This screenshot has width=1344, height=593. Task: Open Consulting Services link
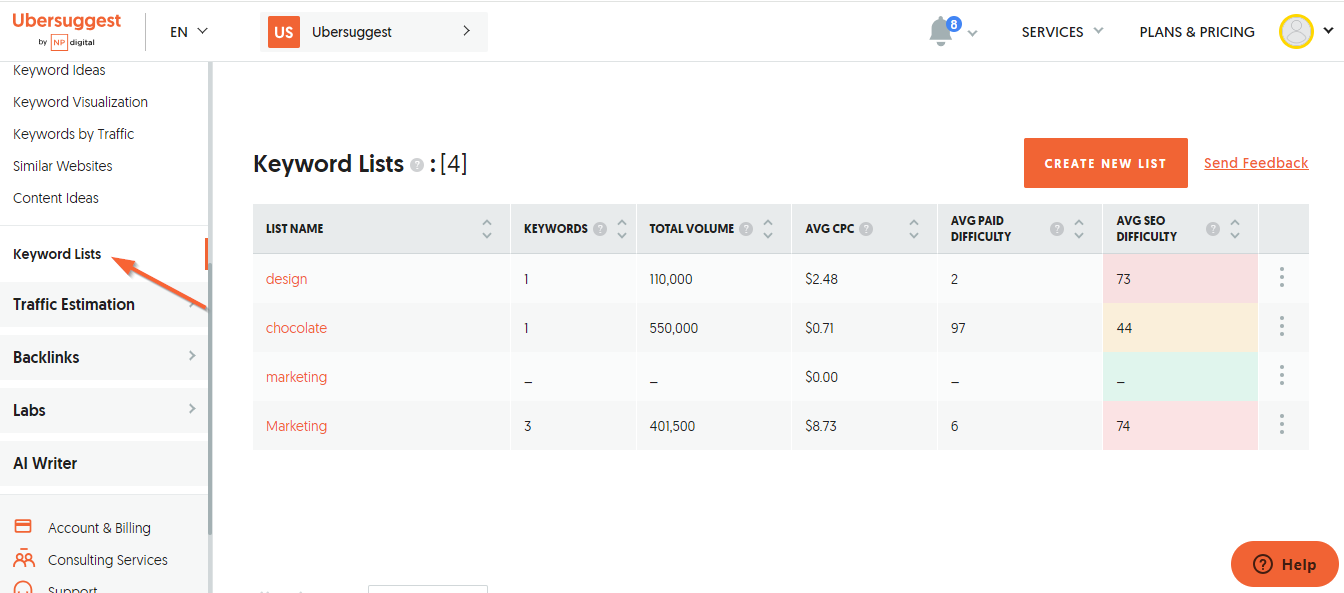click(x=108, y=560)
